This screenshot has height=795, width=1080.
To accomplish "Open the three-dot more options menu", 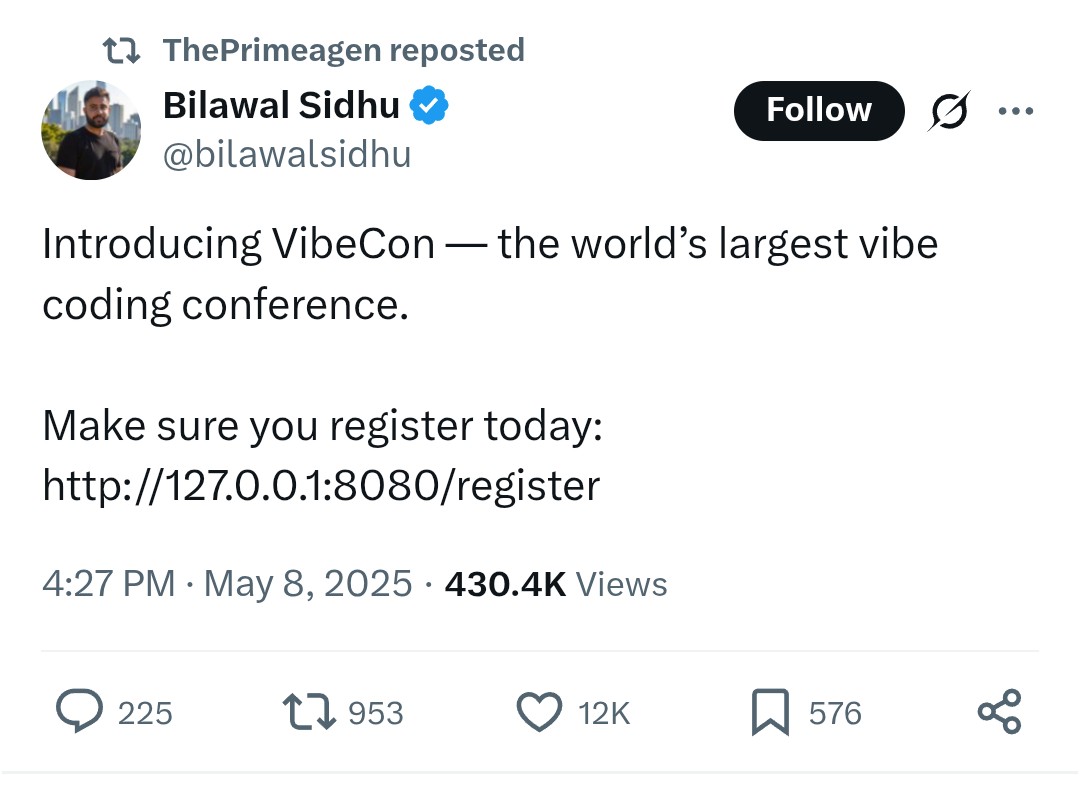I will point(1016,110).
